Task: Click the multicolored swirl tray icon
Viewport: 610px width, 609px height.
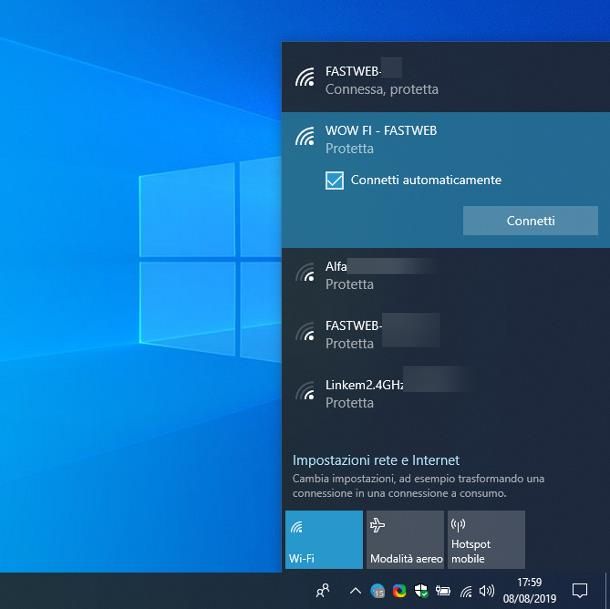Action: click(x=400, y=591)
